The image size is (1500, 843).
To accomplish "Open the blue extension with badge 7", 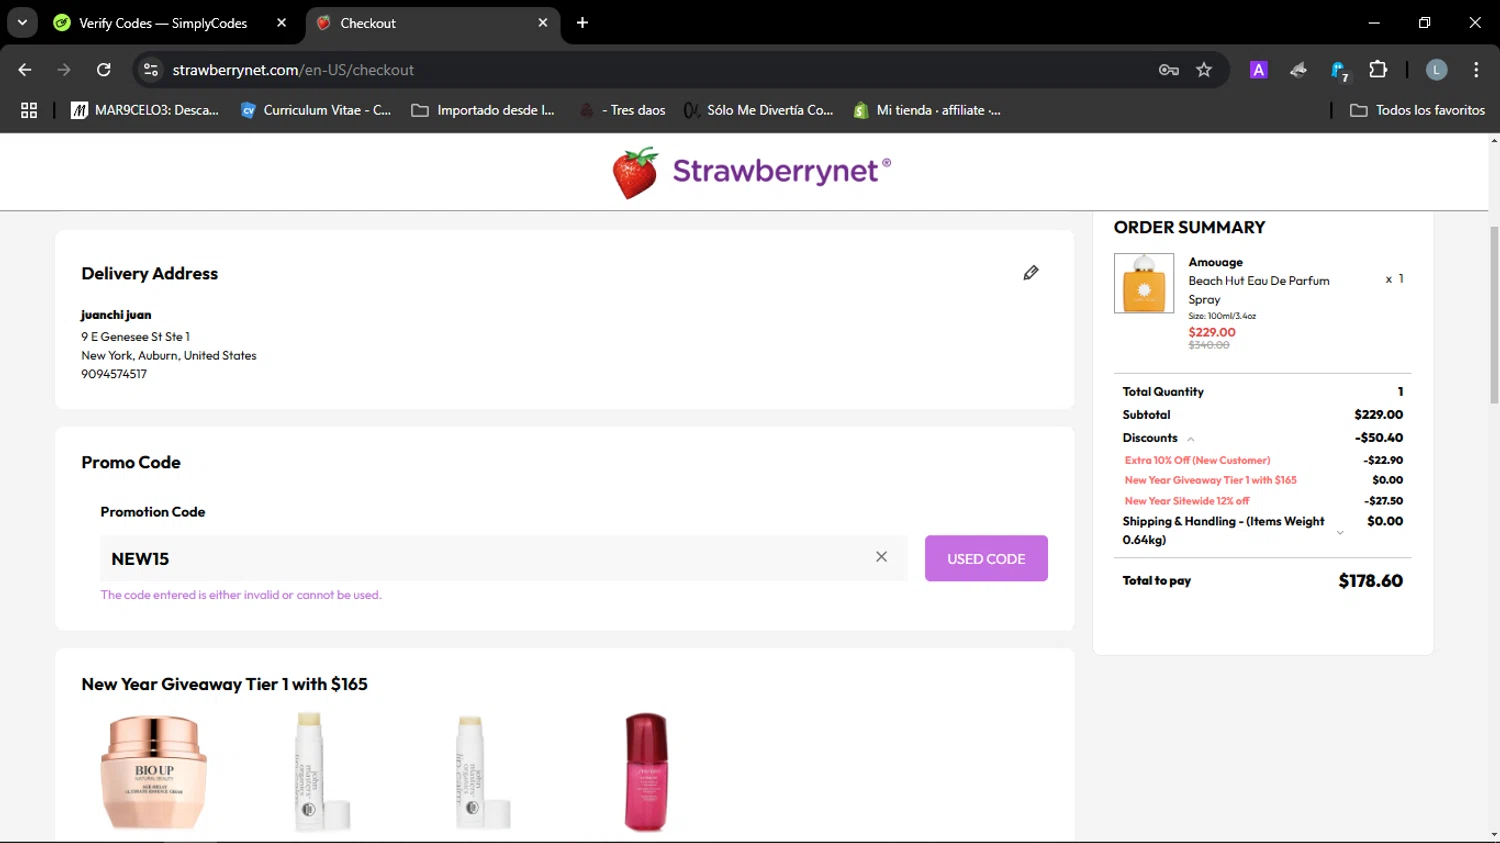I will point(1339,70).
